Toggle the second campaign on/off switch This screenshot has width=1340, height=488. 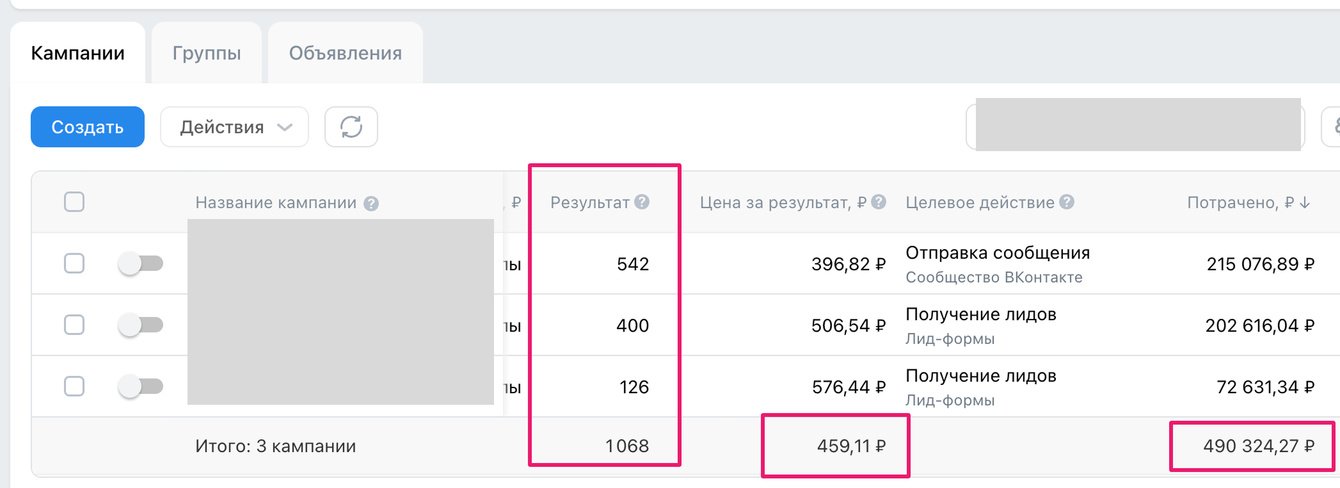tap(141, 325)
